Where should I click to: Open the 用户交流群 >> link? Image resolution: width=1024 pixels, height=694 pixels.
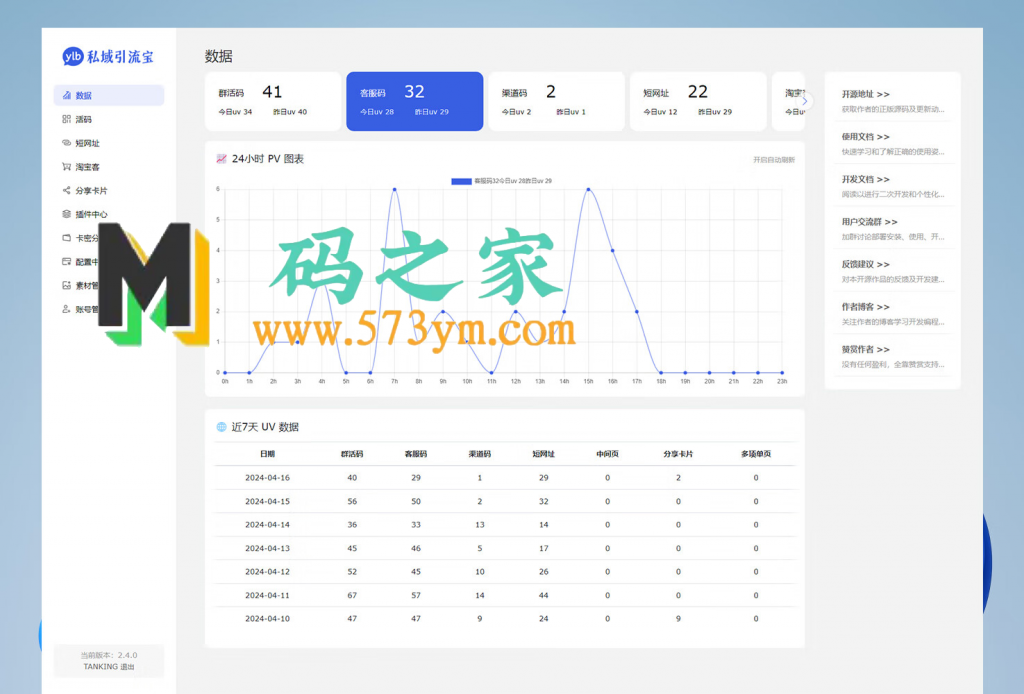click(x=869, y=221)
